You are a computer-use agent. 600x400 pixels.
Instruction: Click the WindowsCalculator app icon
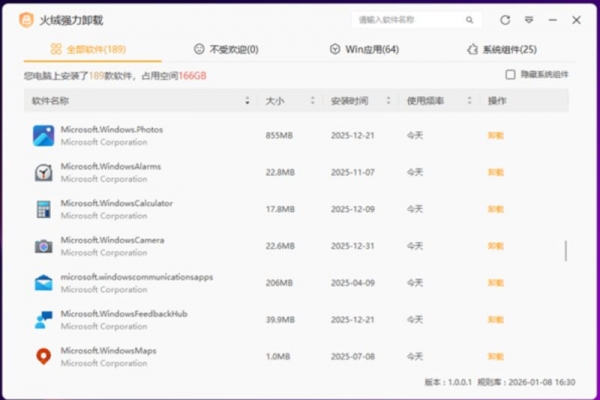(43, 209)
